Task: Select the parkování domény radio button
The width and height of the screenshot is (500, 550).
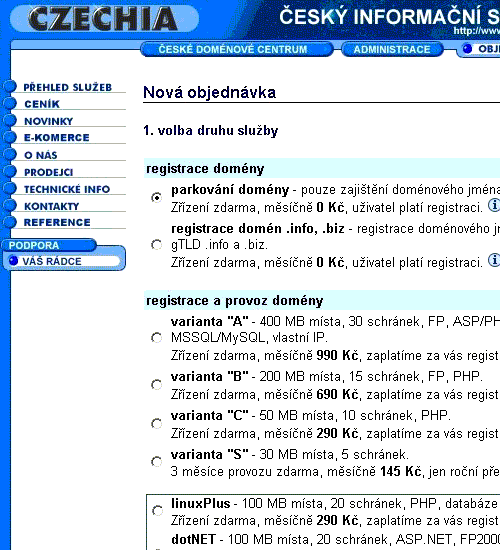Action: point(156,197)
